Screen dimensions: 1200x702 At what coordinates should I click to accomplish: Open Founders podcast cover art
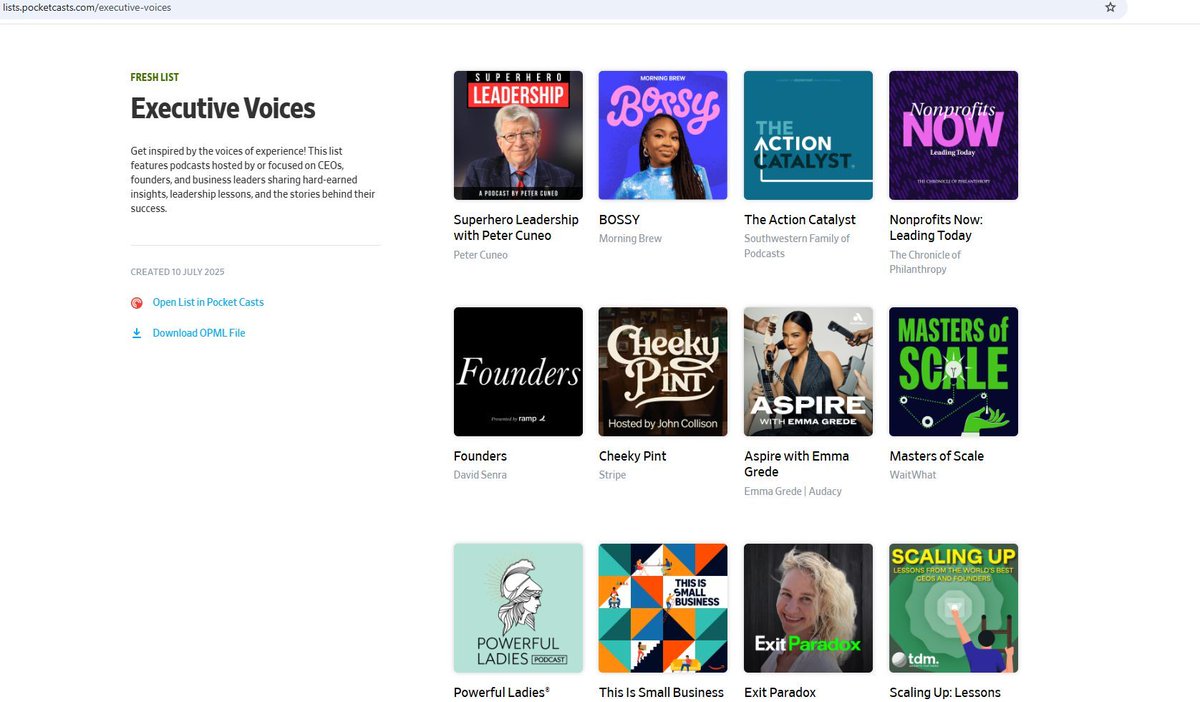click(518, 372)
